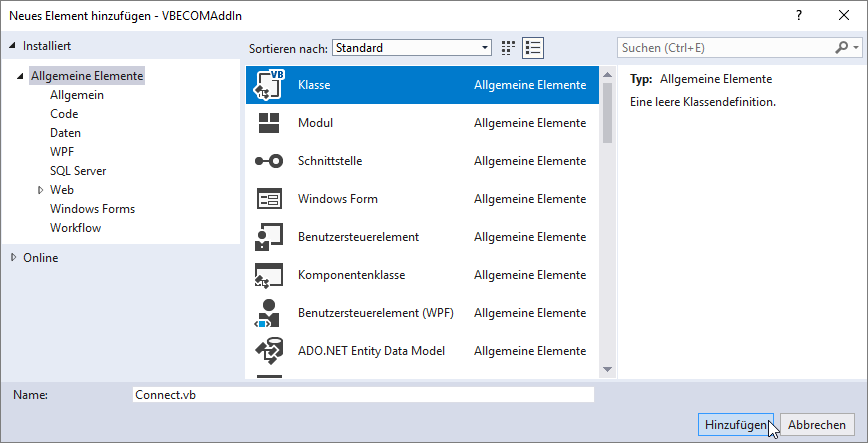Viewport: 868px width, 443px height.
Task: Select the ADO.NET Entity Data Model icon
Action: 269,351
